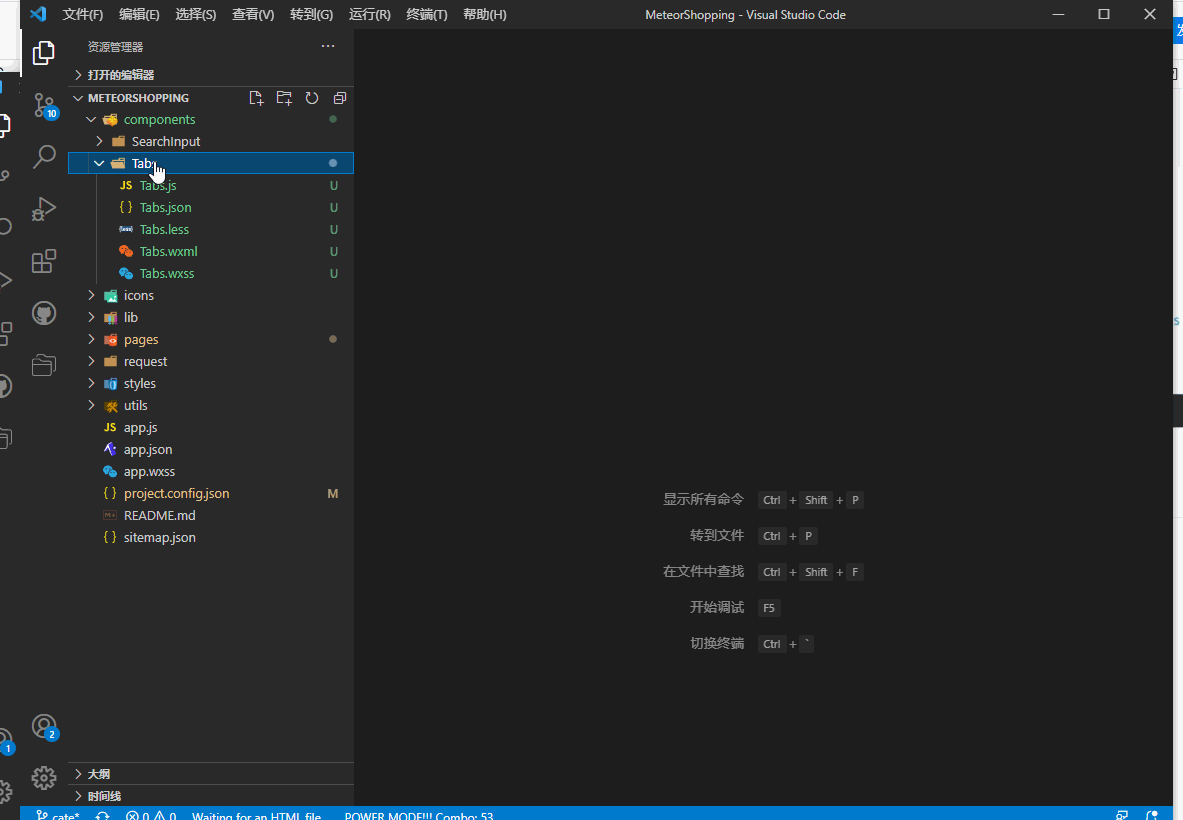Collapse all folders in explorer
Screen dimensions: 1183x820
[x=340, y=98]
